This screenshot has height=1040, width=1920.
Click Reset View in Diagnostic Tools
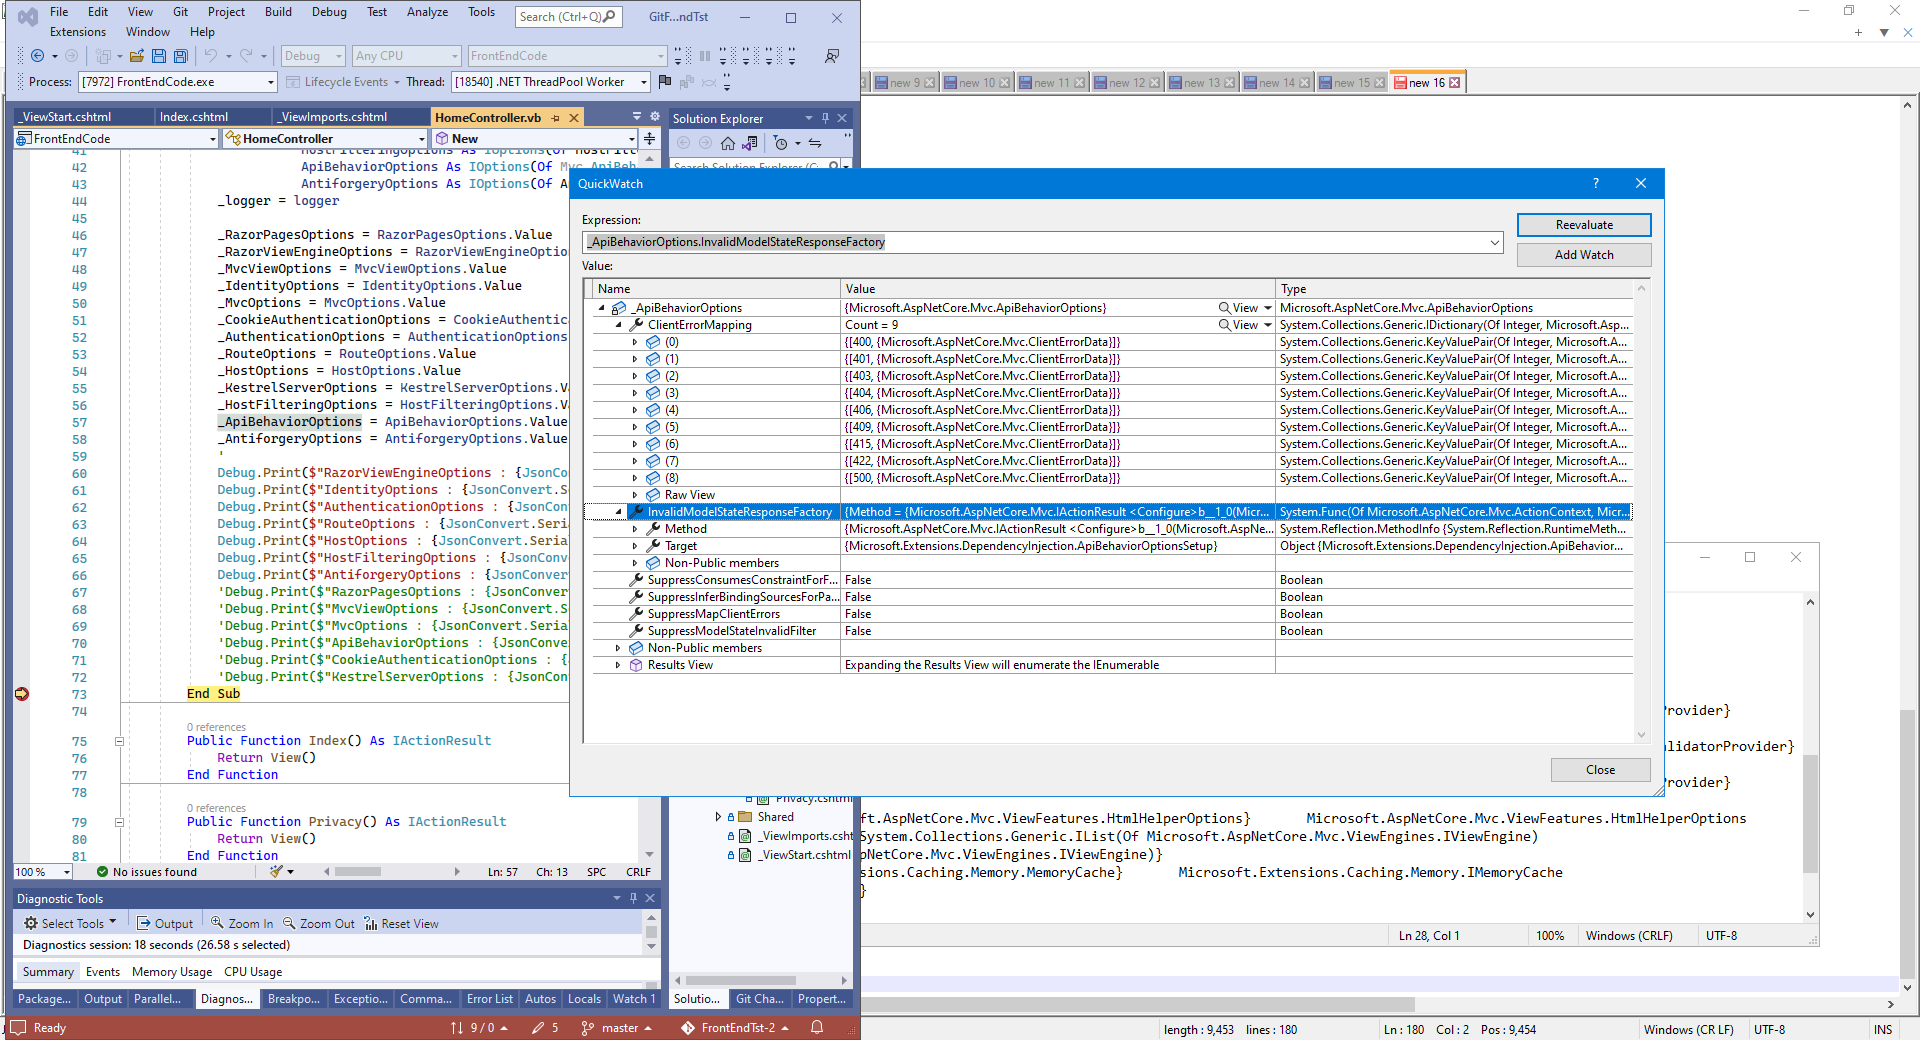pos(401,924)
